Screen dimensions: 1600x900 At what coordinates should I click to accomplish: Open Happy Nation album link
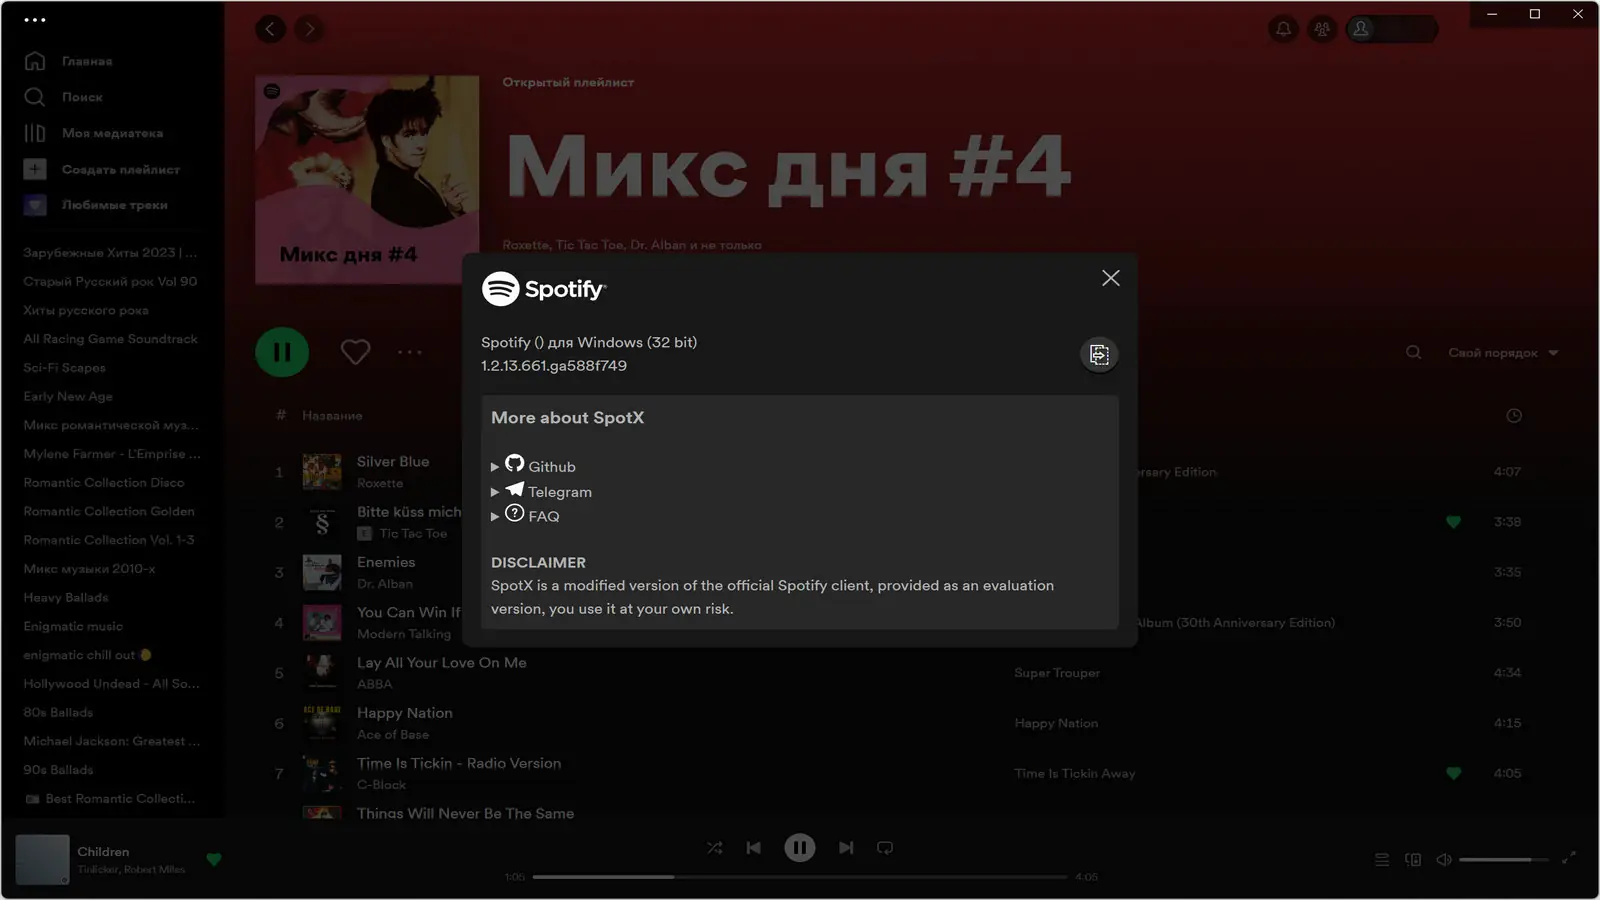pos(1056,723)
